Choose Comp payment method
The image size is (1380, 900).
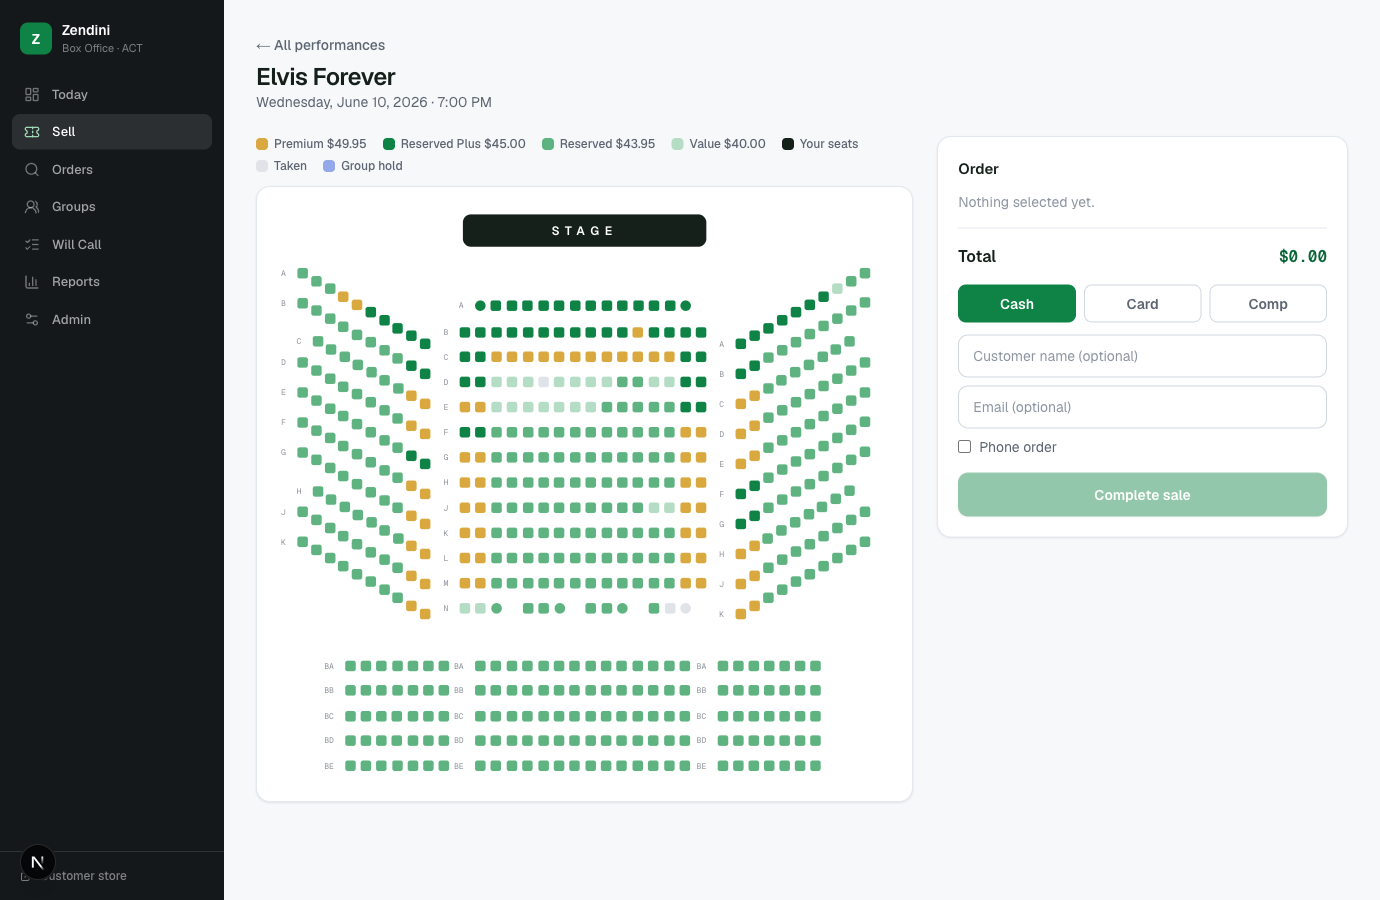(1268, 304)
